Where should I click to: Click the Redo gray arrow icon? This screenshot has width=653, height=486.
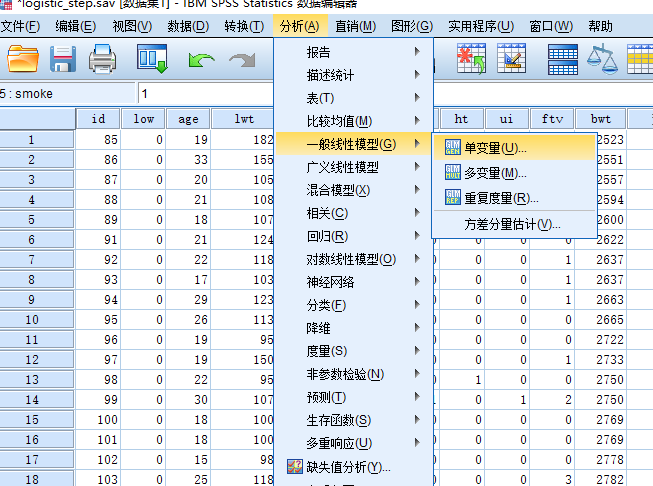[x=242, y=60]
